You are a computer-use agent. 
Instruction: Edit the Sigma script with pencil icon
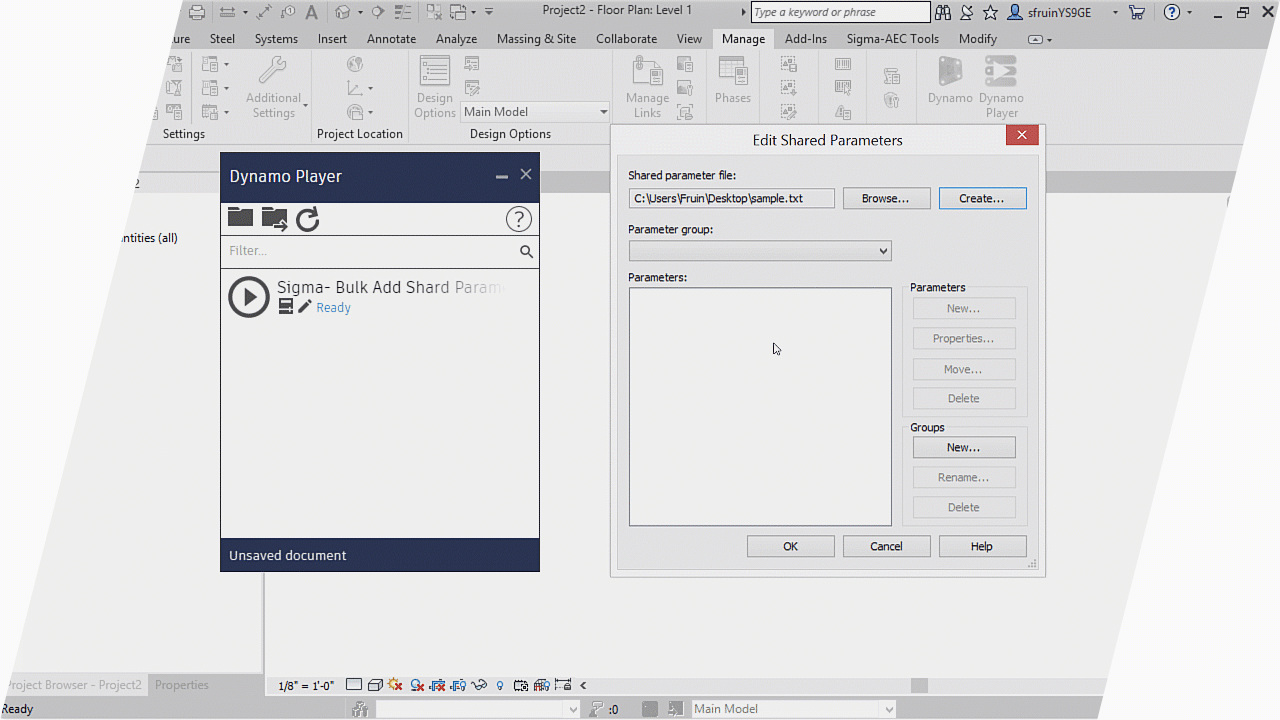305,307
